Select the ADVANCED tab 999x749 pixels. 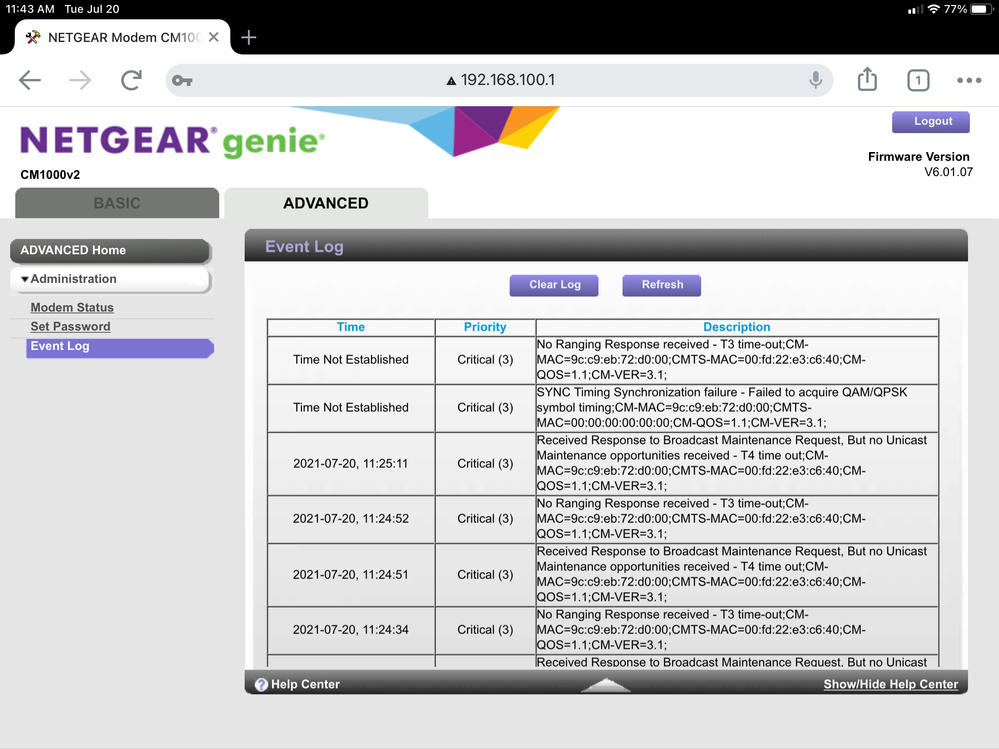coord(326,203)
